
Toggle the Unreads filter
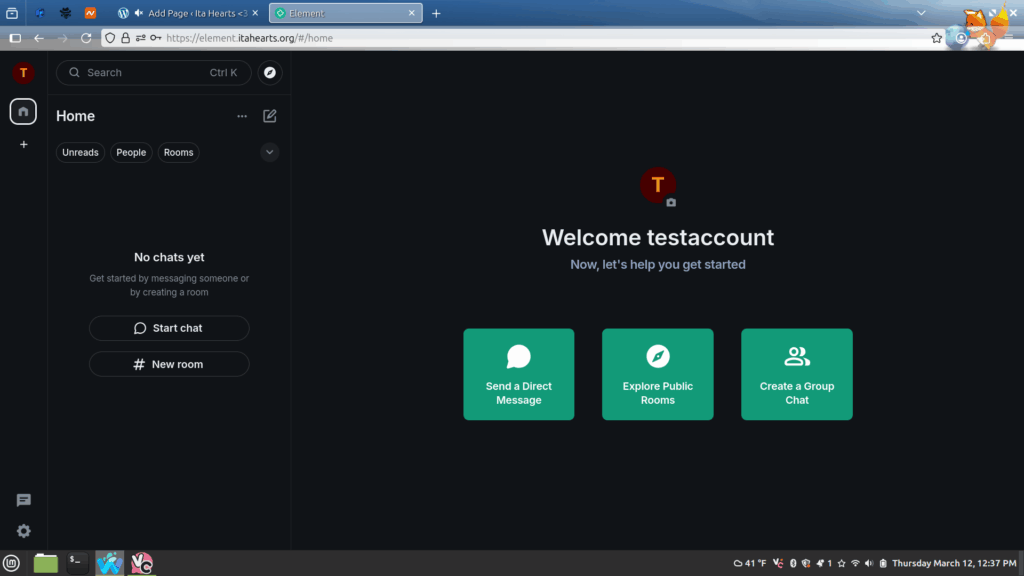[x=80, y=153]
